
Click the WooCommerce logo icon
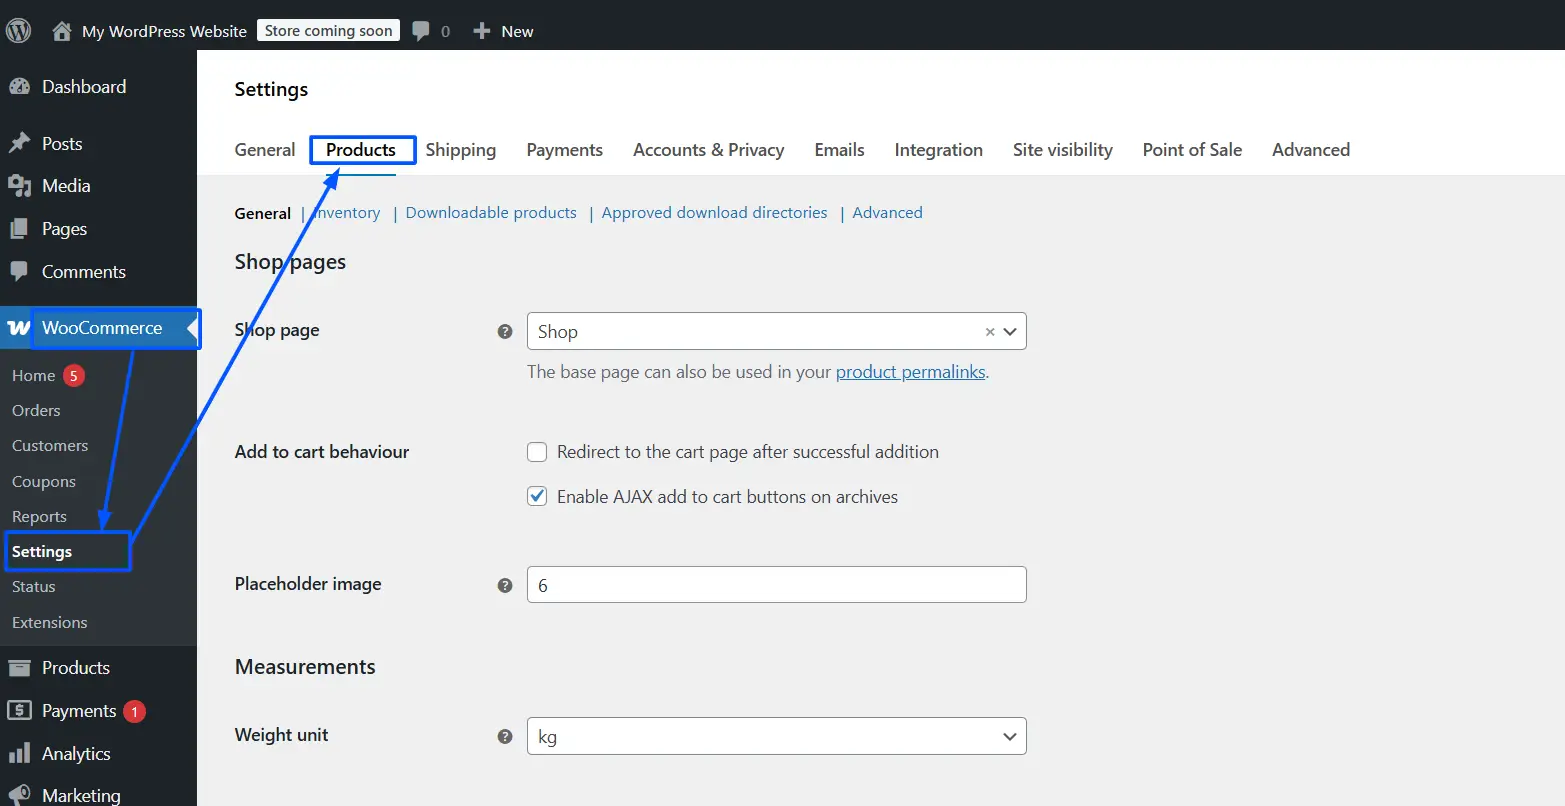click(x=18, y=328)
